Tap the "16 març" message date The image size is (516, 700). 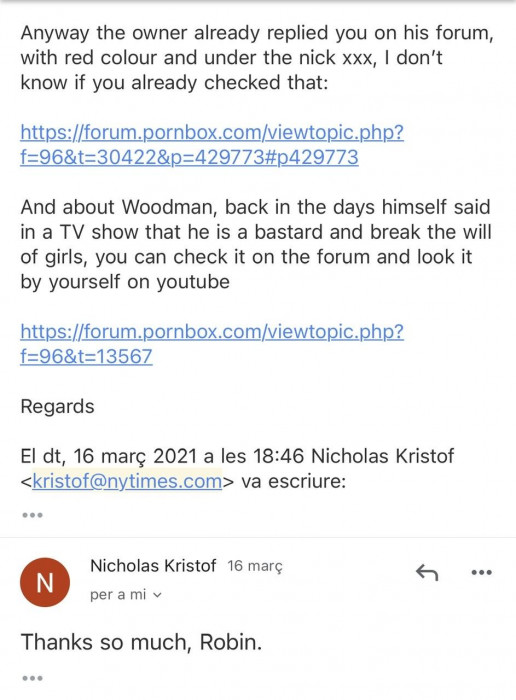coord(255,566)
